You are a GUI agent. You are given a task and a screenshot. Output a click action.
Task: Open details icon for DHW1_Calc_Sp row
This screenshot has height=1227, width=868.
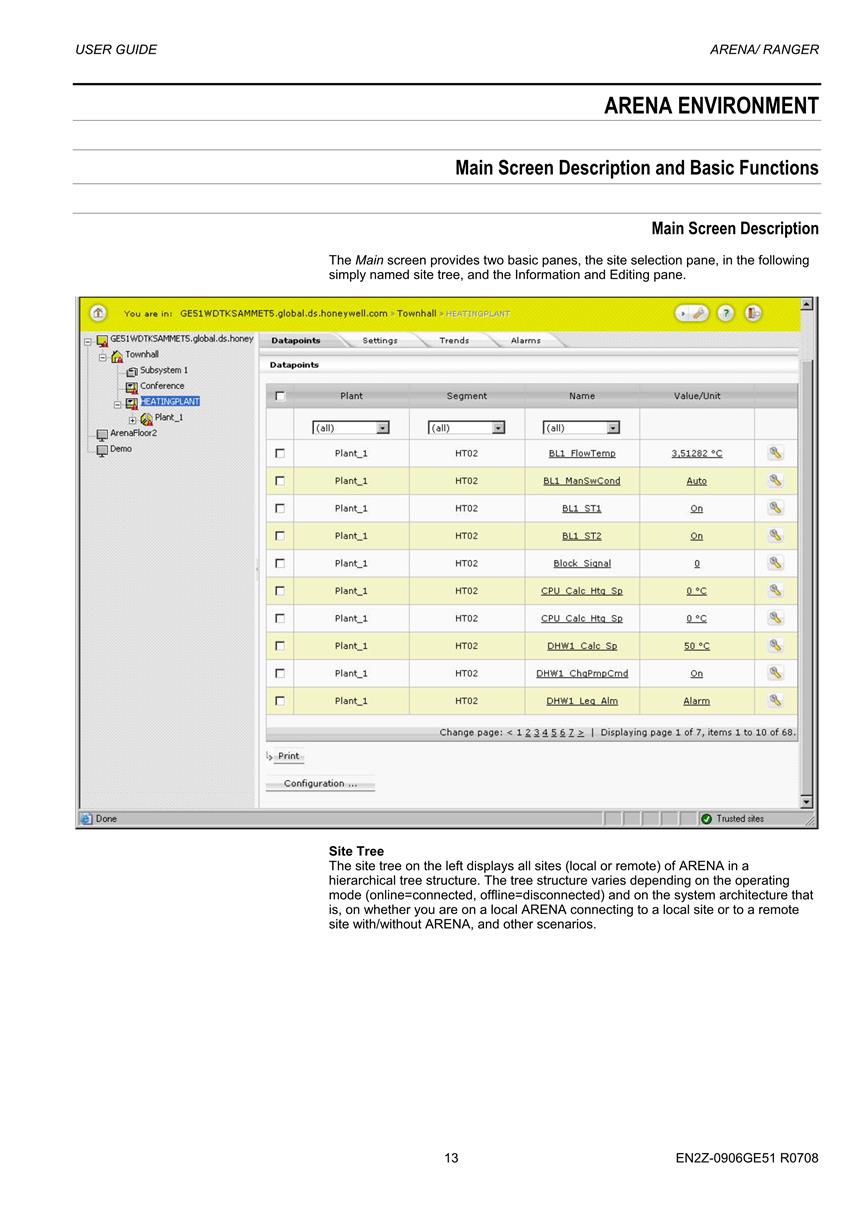[775, 645]
